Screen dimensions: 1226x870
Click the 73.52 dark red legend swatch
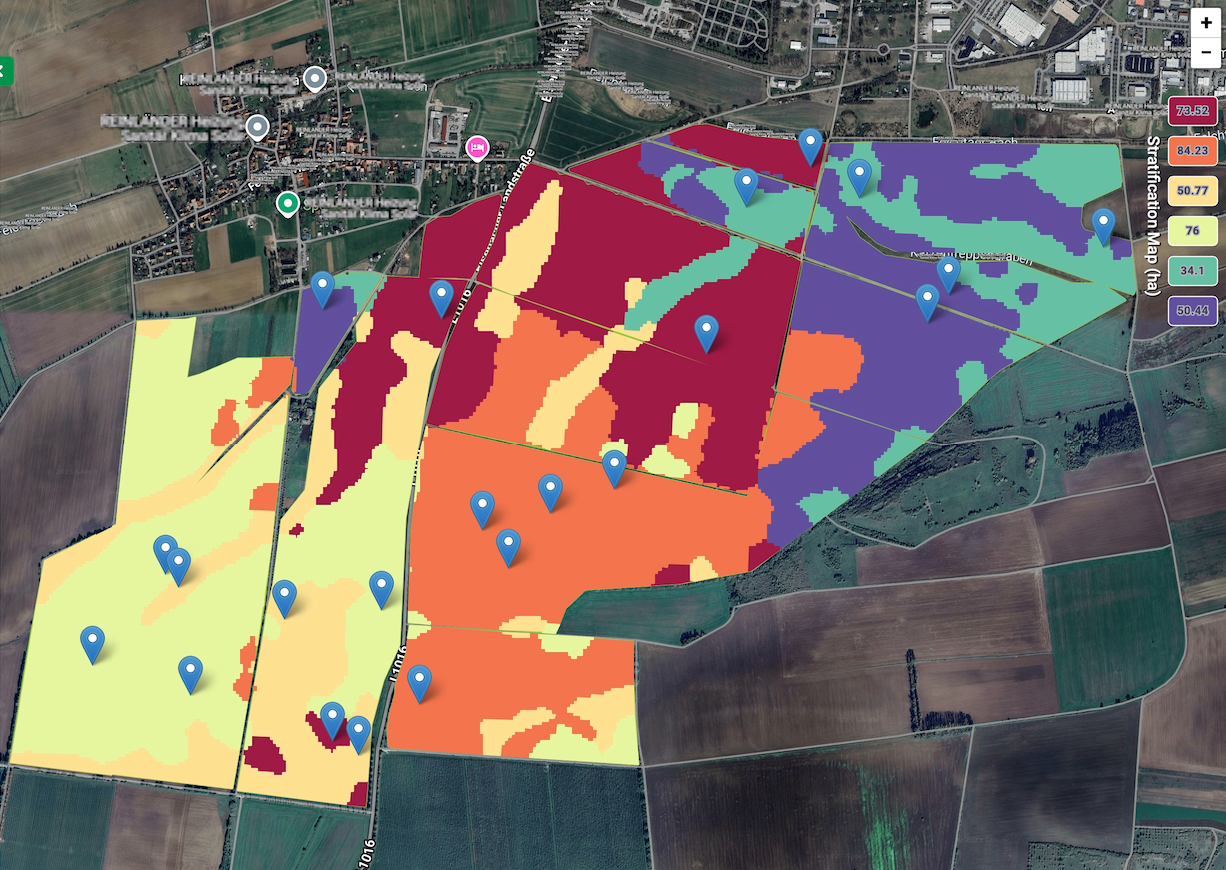(x=1192, y=110)
